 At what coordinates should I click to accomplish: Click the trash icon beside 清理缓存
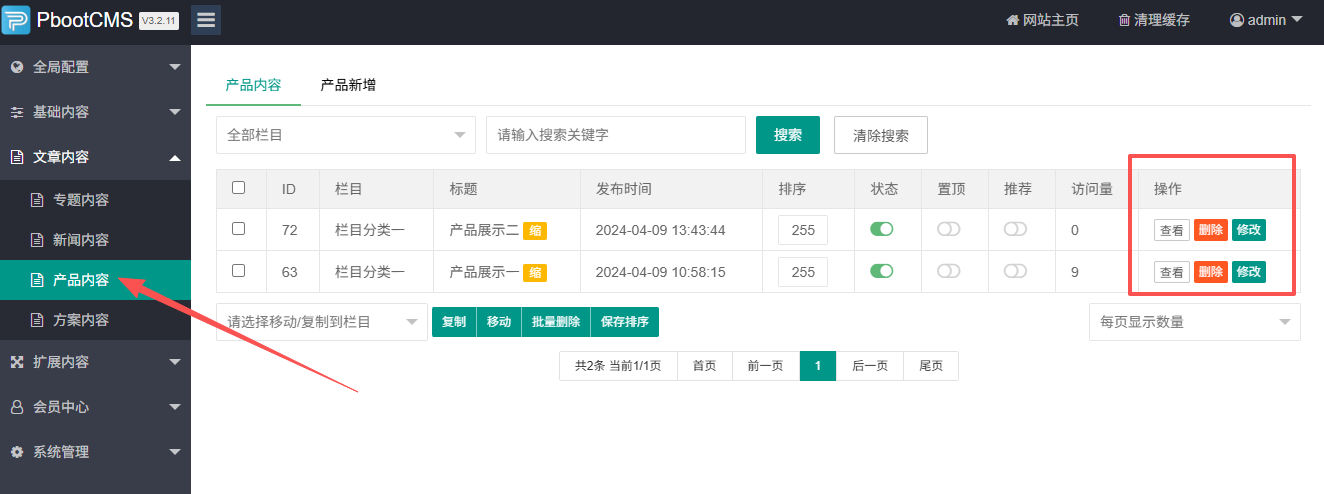[1124, 20]
